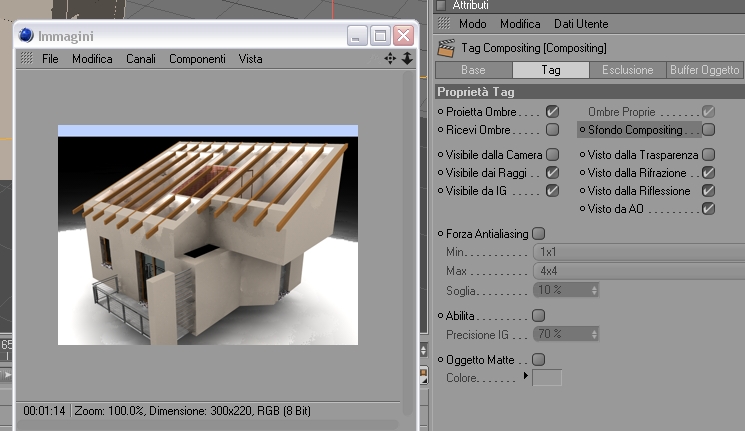Click the horizontal scrollbar of Immagini window
The height and width of the screenshot is (431, 745).
(x=208, y=424)
